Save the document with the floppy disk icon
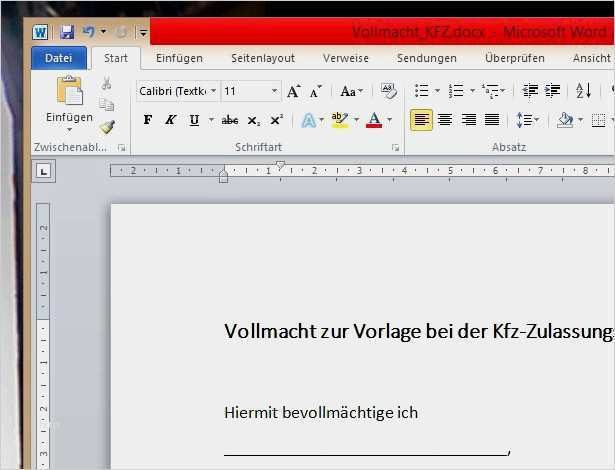 [x=67, y=32]
